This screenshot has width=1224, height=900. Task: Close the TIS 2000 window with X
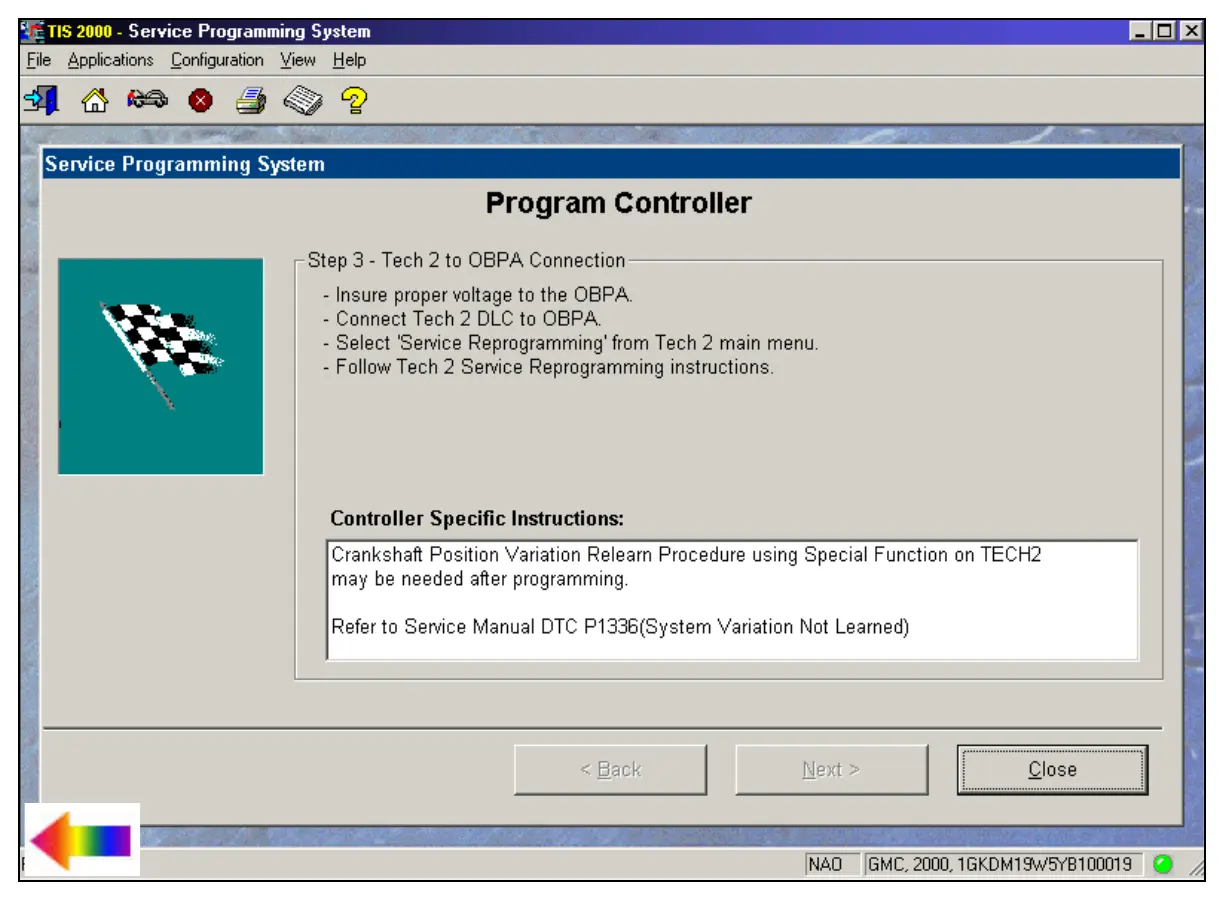click(x=1190, y=31)
